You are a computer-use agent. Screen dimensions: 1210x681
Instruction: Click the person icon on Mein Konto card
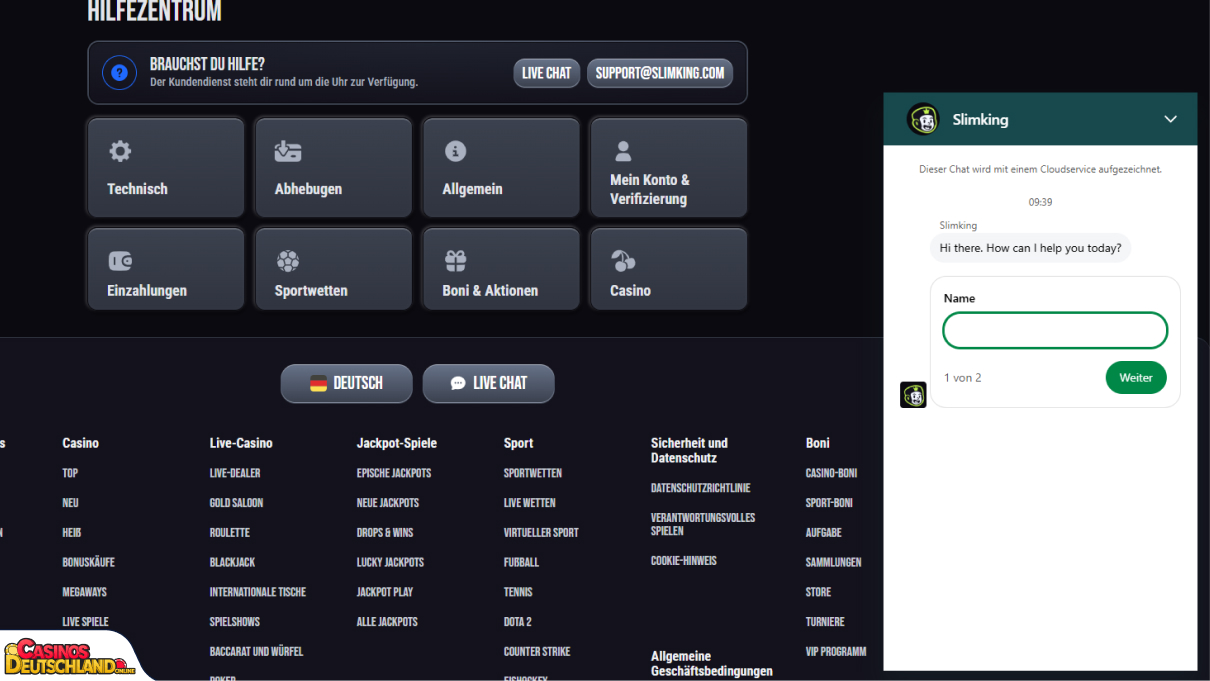623,151
